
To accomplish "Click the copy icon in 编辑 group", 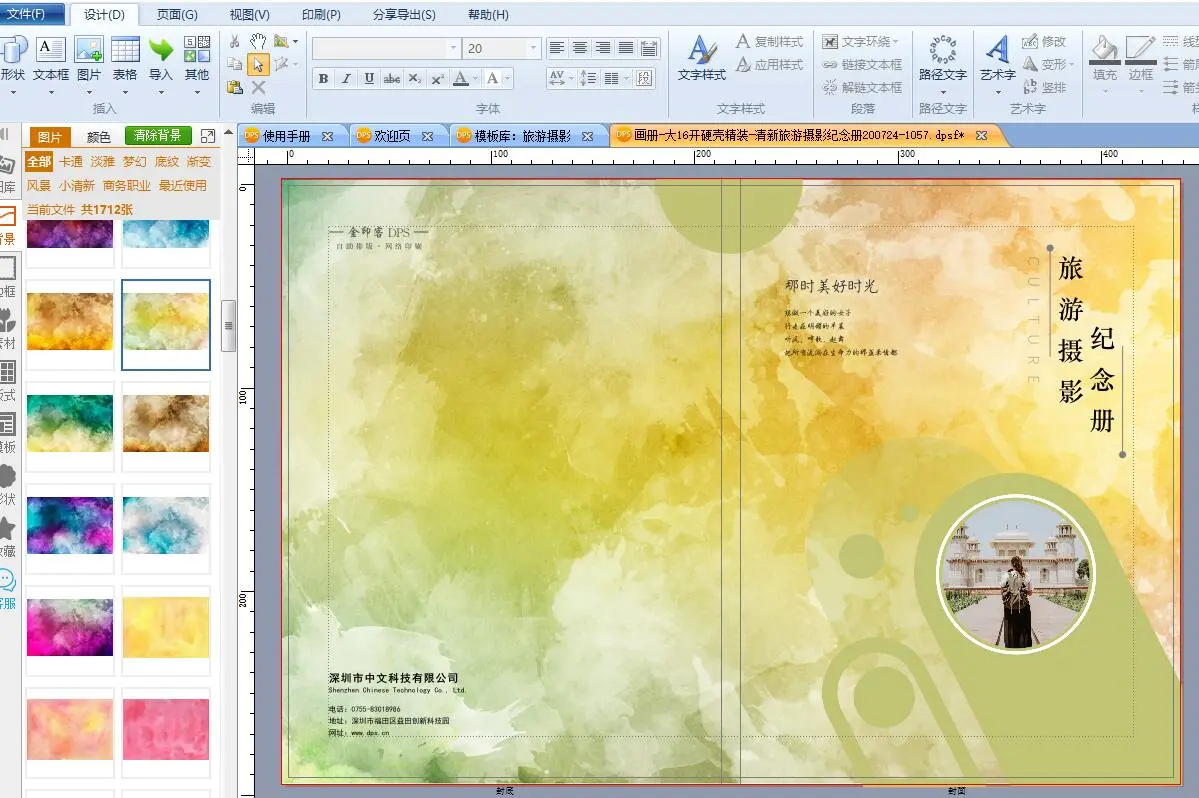I will (x=235, y=64).
